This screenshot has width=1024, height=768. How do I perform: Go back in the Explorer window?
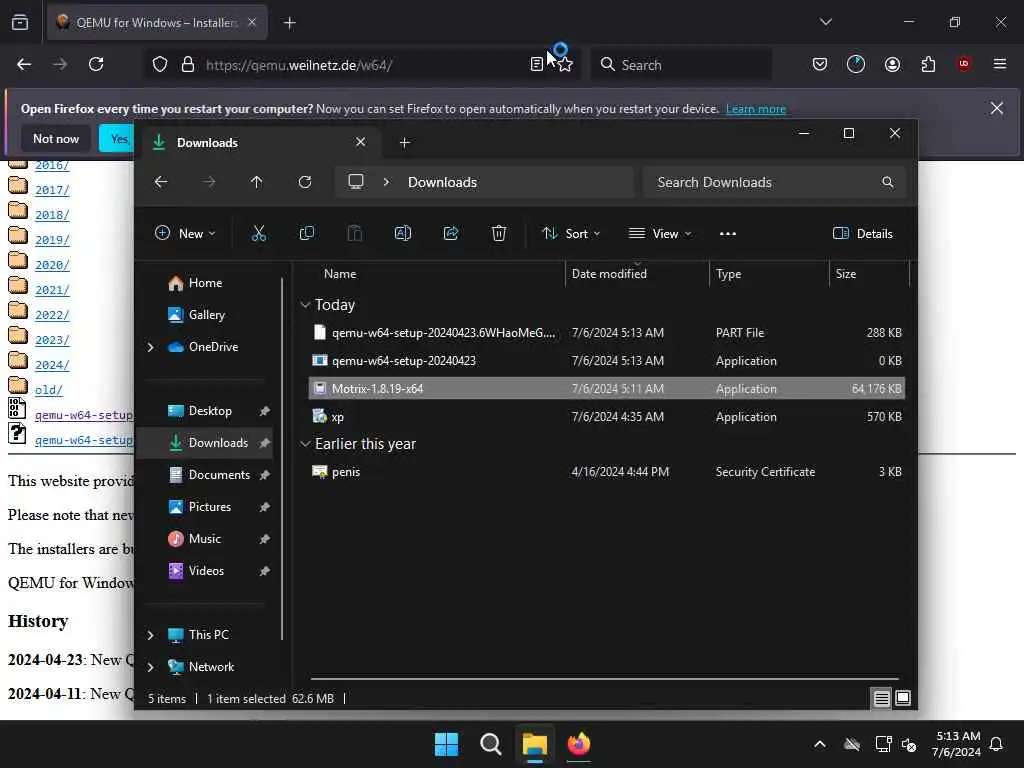161,182
